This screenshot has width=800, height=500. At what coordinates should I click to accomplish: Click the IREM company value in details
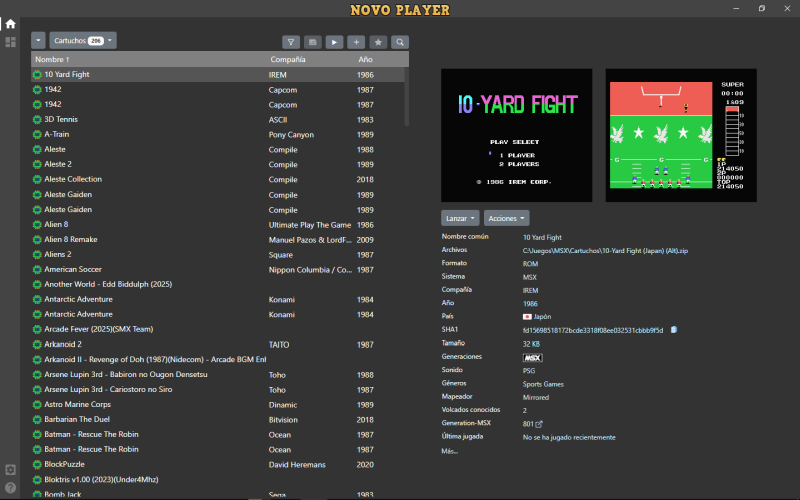pos(530,290)
